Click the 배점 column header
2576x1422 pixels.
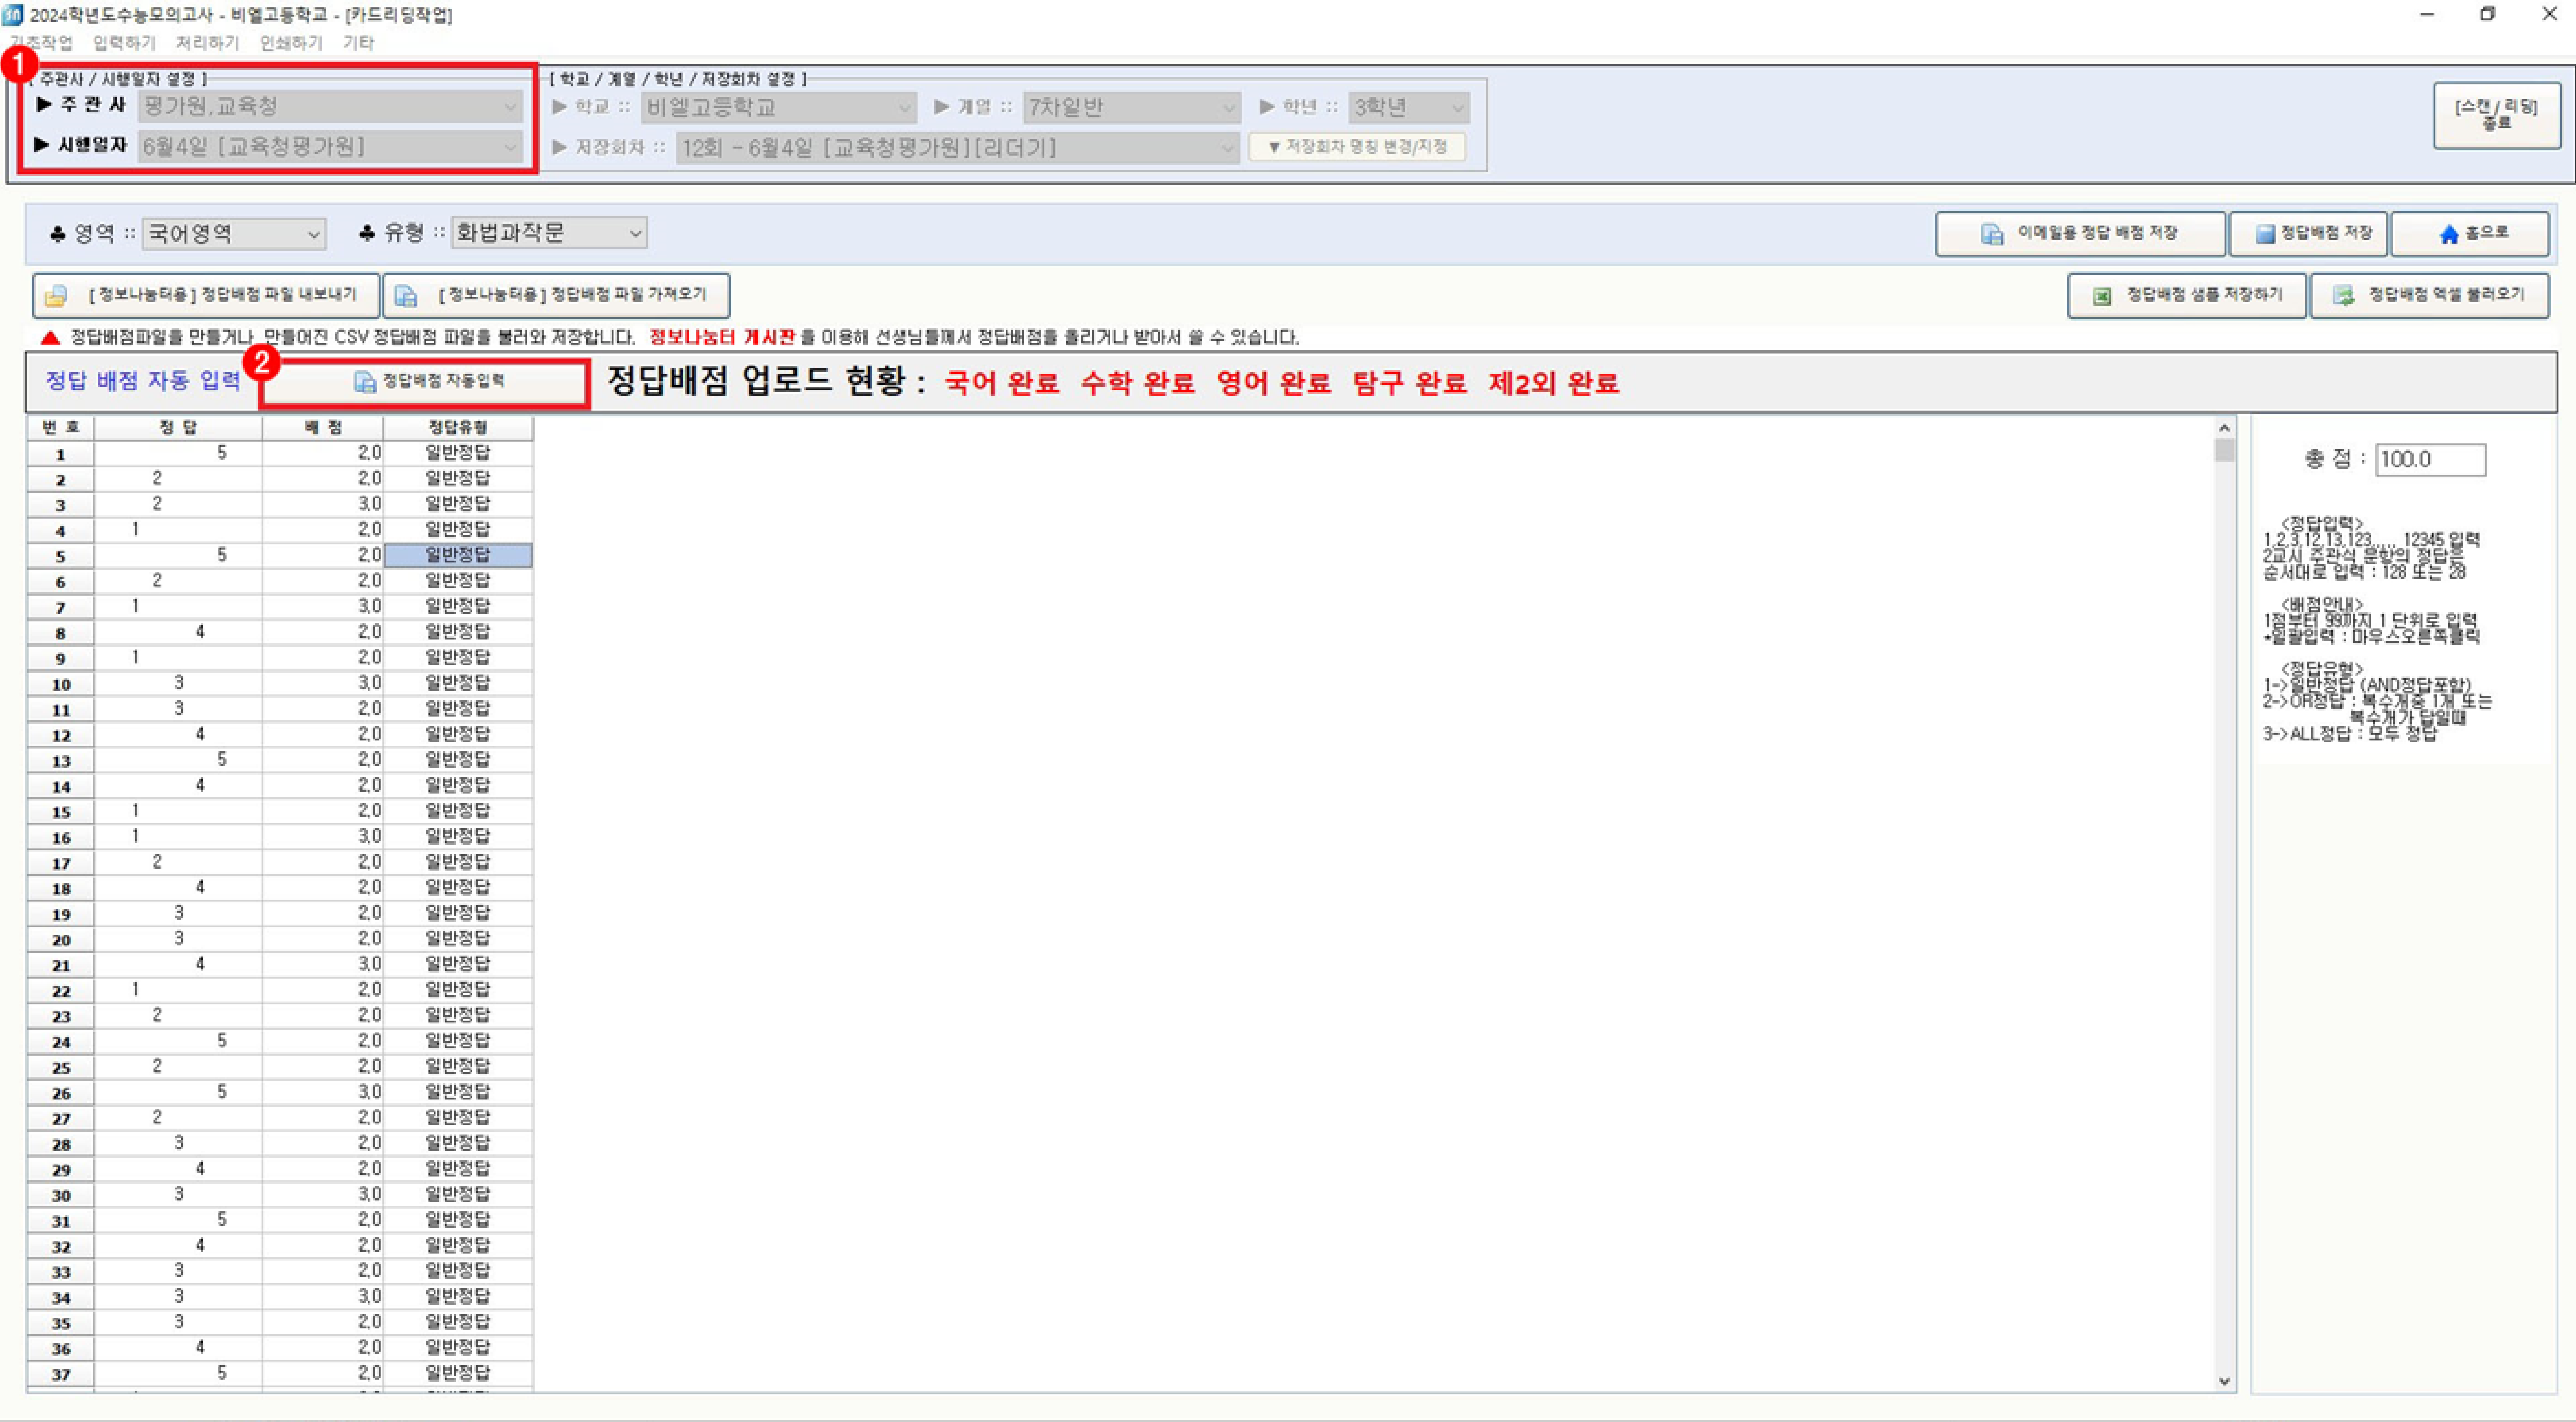tap(323, 428)
